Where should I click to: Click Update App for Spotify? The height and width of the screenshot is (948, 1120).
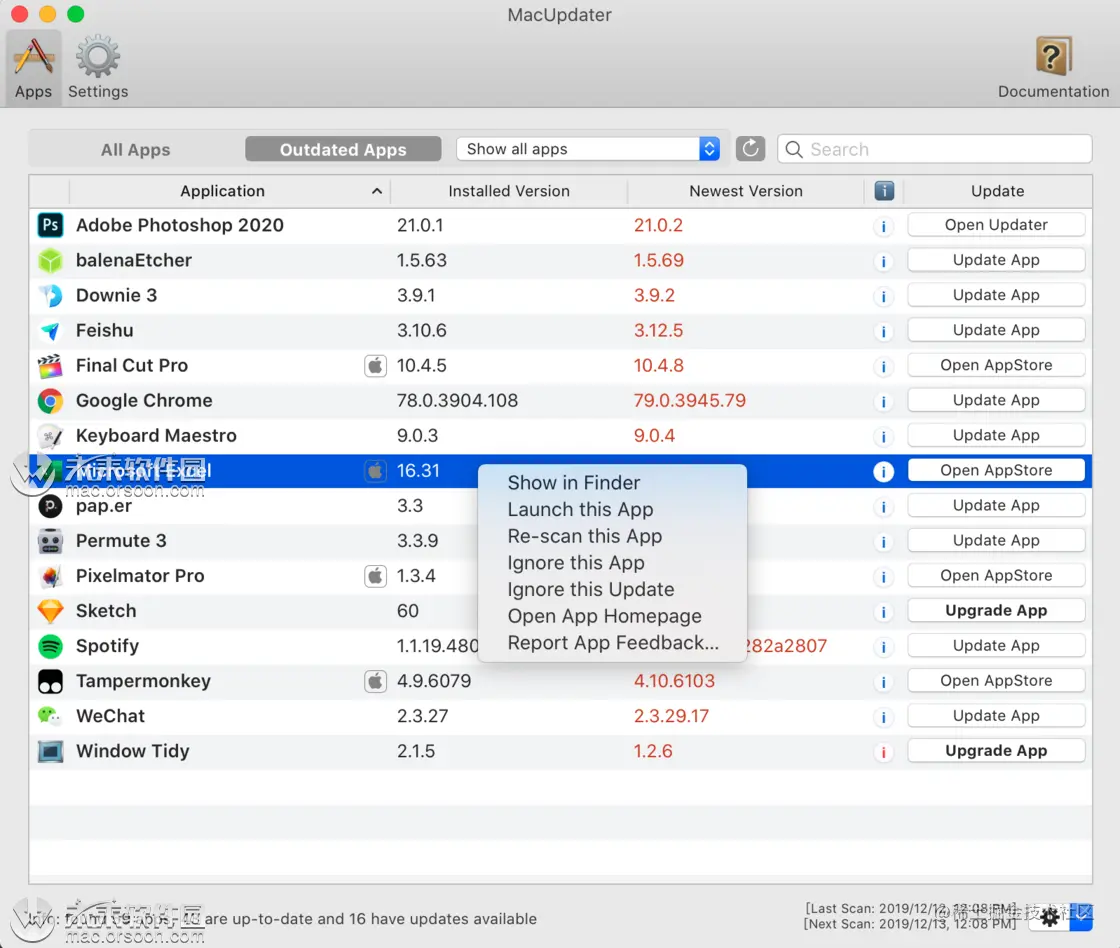click(x=996, y=646)
